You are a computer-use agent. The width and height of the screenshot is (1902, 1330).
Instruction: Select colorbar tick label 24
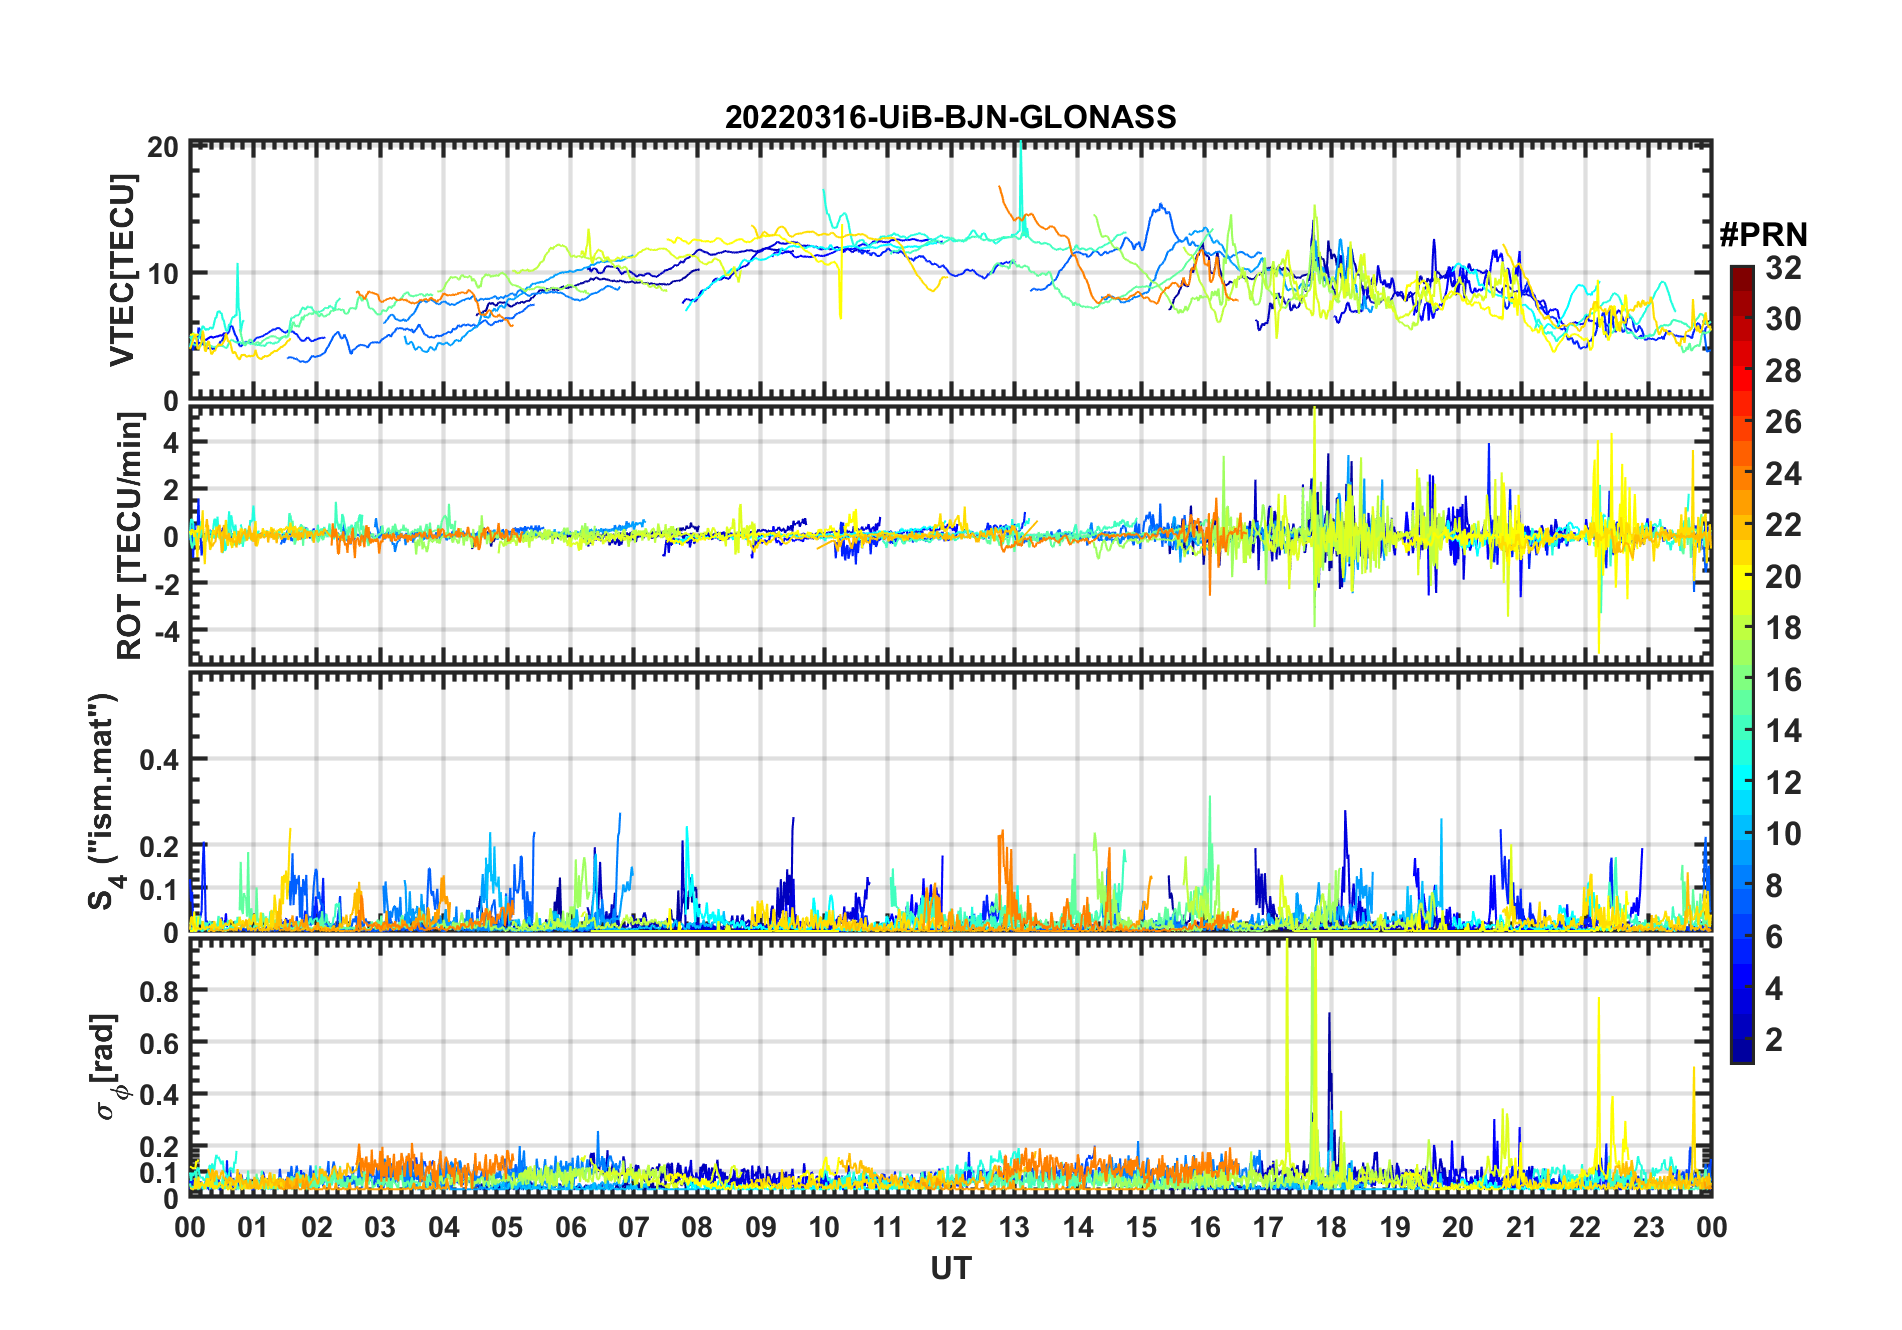1783,474
